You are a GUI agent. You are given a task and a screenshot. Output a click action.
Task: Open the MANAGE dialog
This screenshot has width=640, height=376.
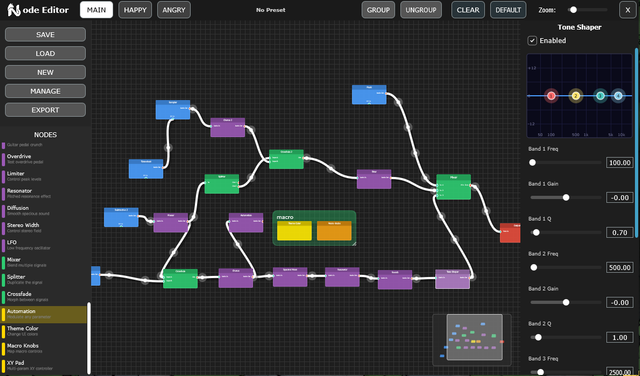click(x=45, y=91)
